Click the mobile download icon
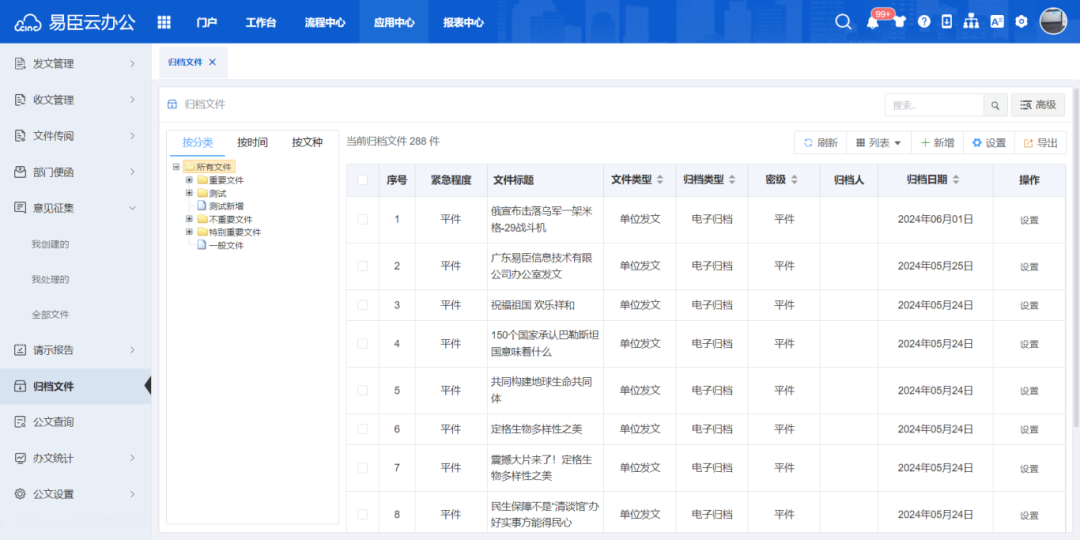 click(947, 22)
